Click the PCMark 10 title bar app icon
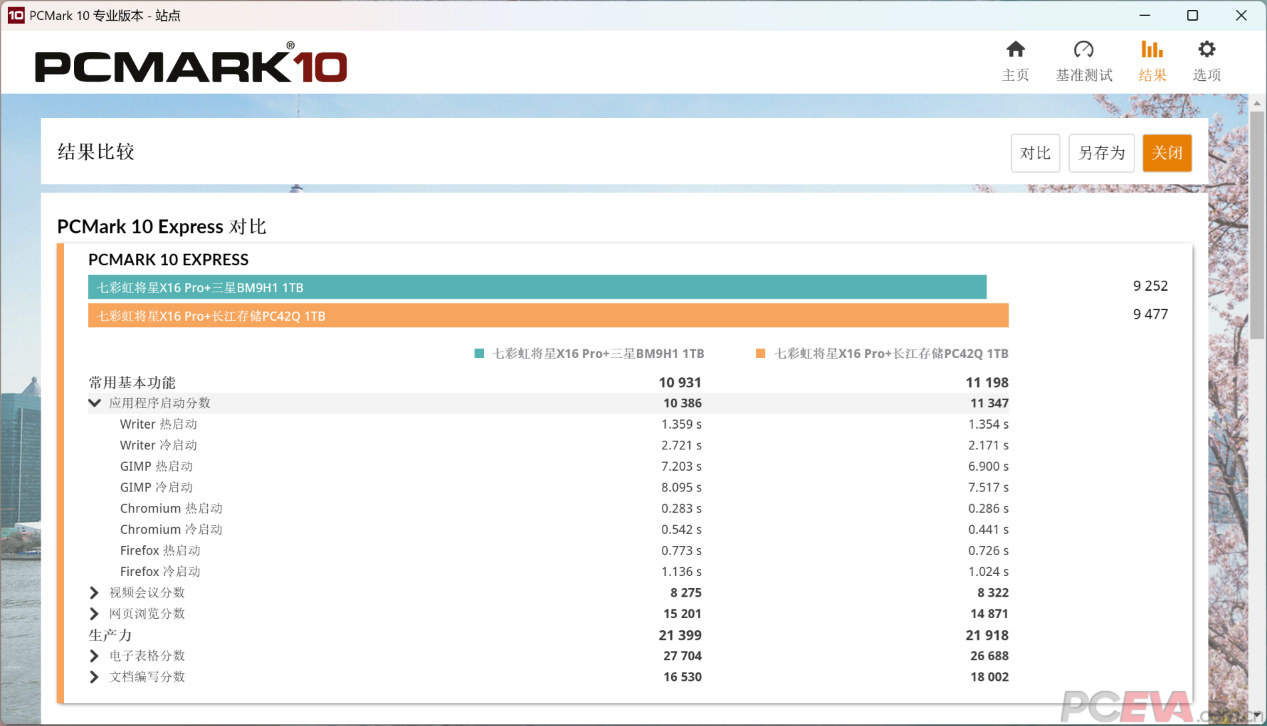1267x726 pixels. point(15,15)
